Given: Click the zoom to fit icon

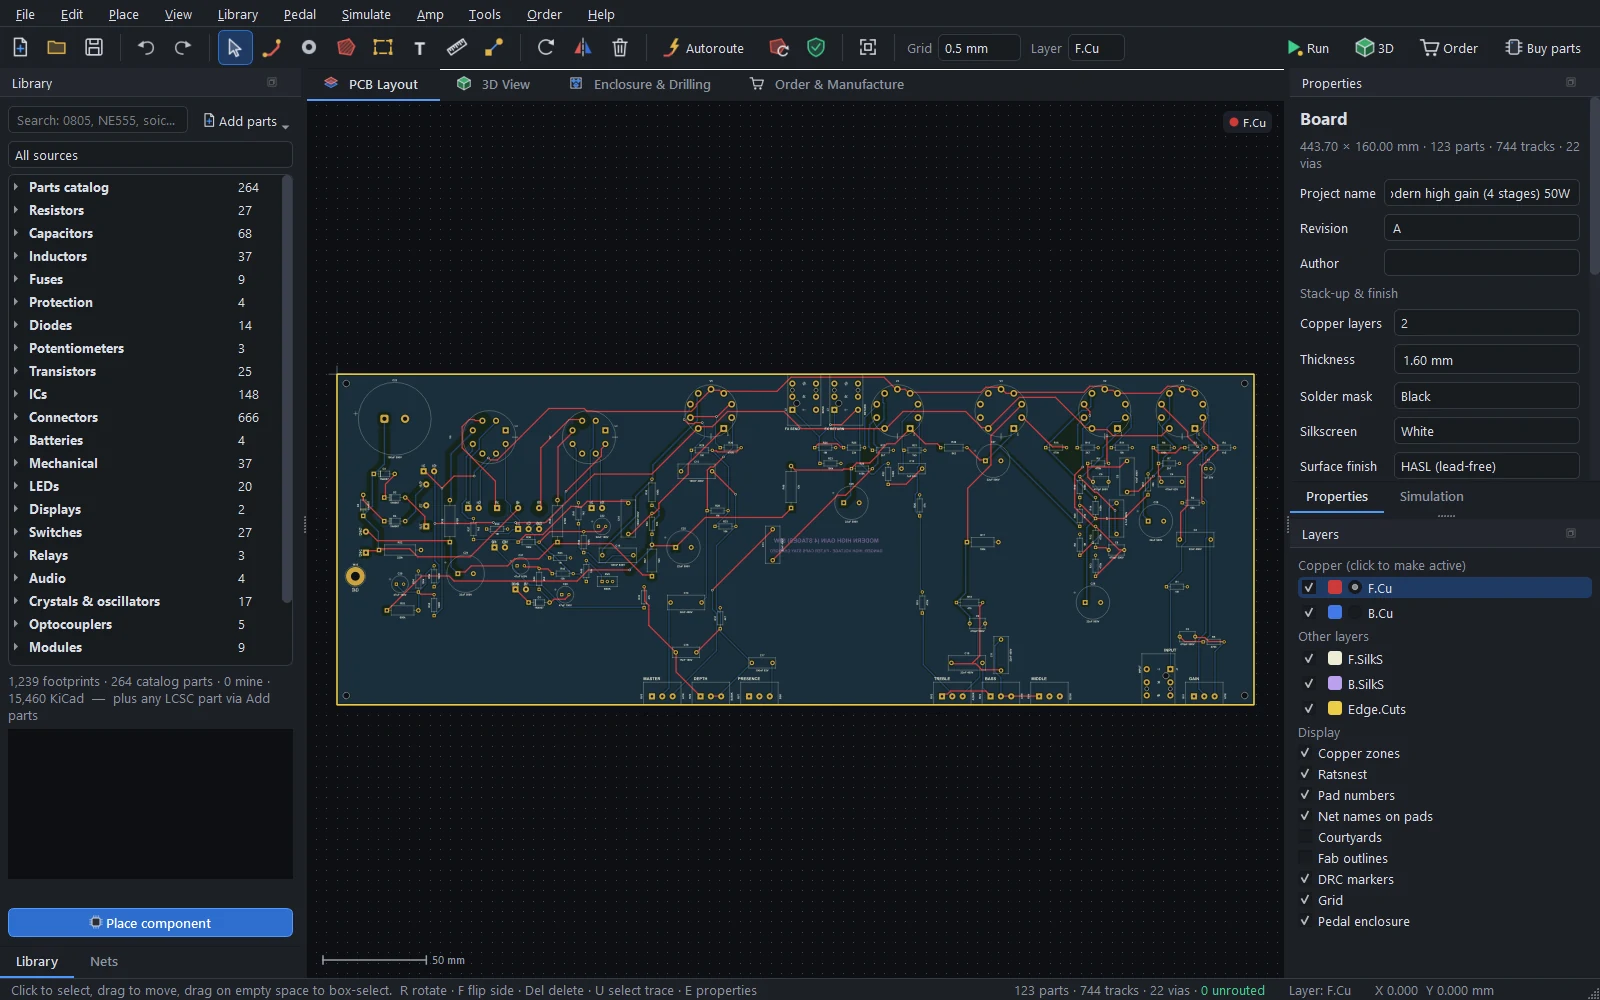Looking at the screenshot, I should (x=868, y=48).
